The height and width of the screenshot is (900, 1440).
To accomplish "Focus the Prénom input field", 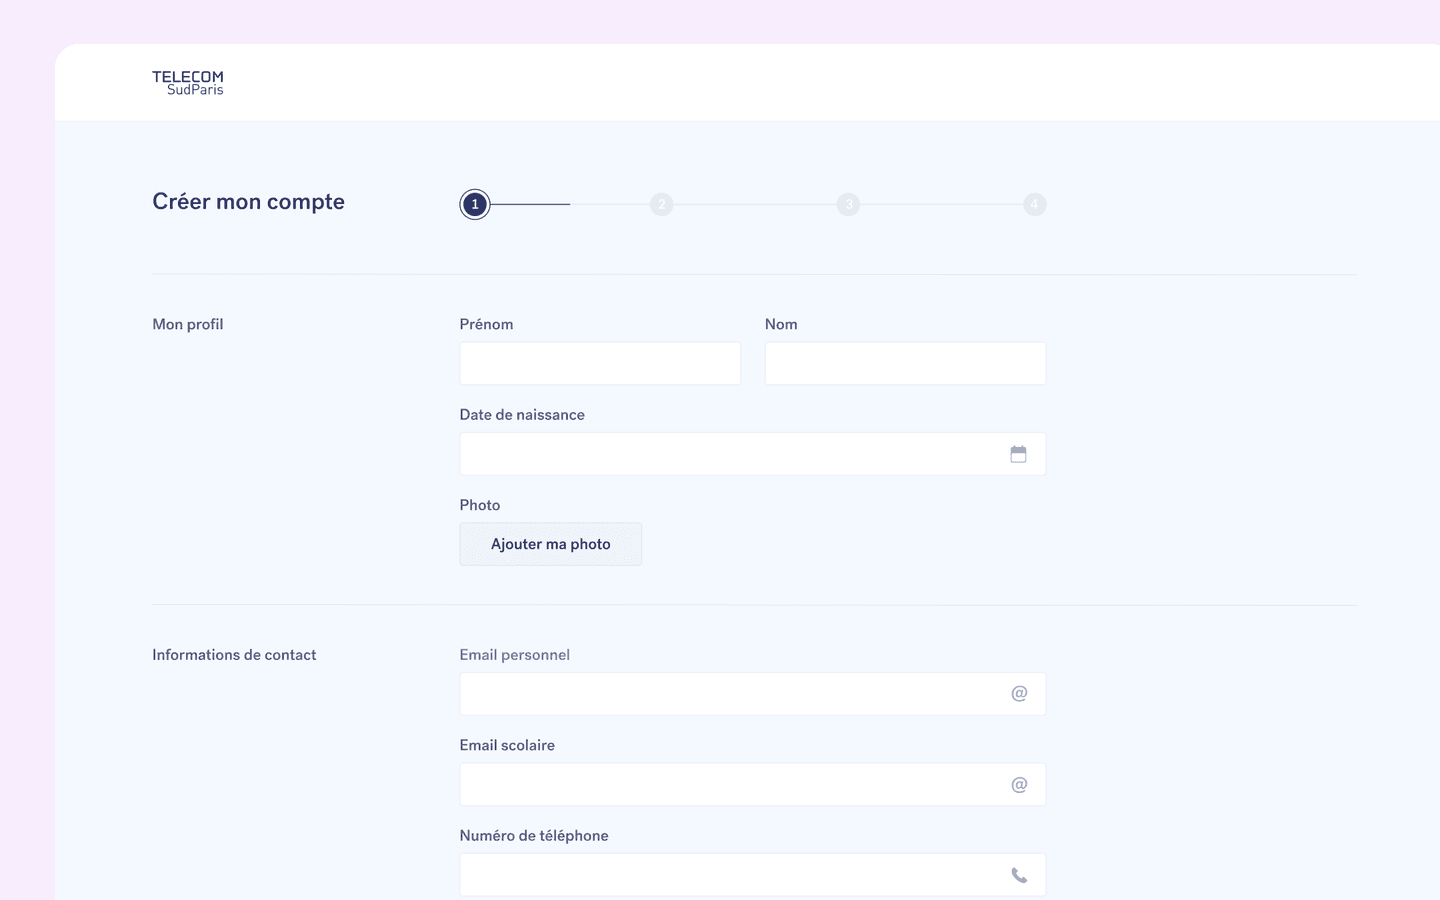I will click(x=600, y=364).
